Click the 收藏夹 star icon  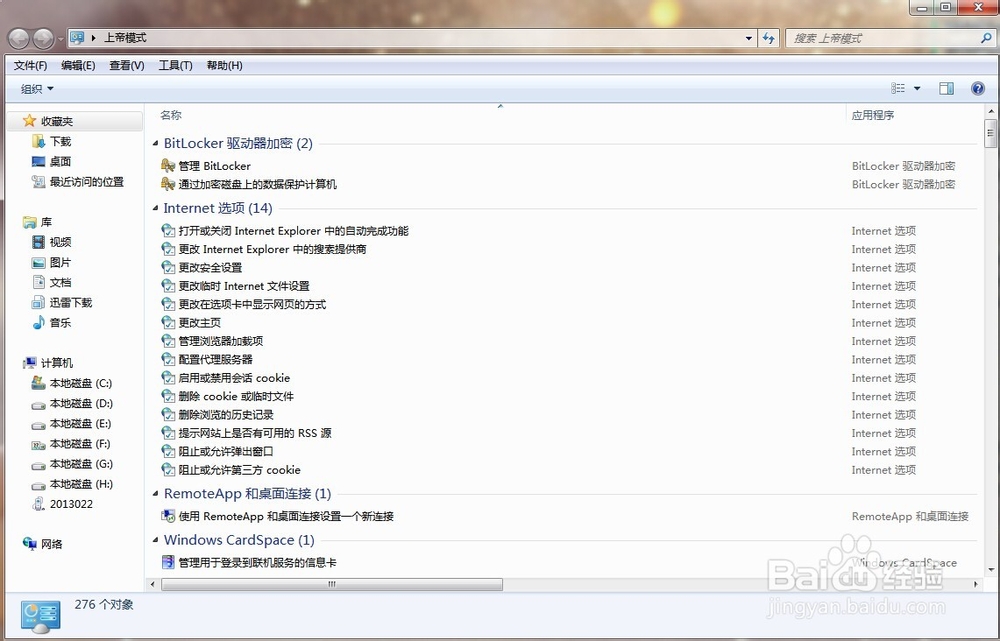(29, 121)
